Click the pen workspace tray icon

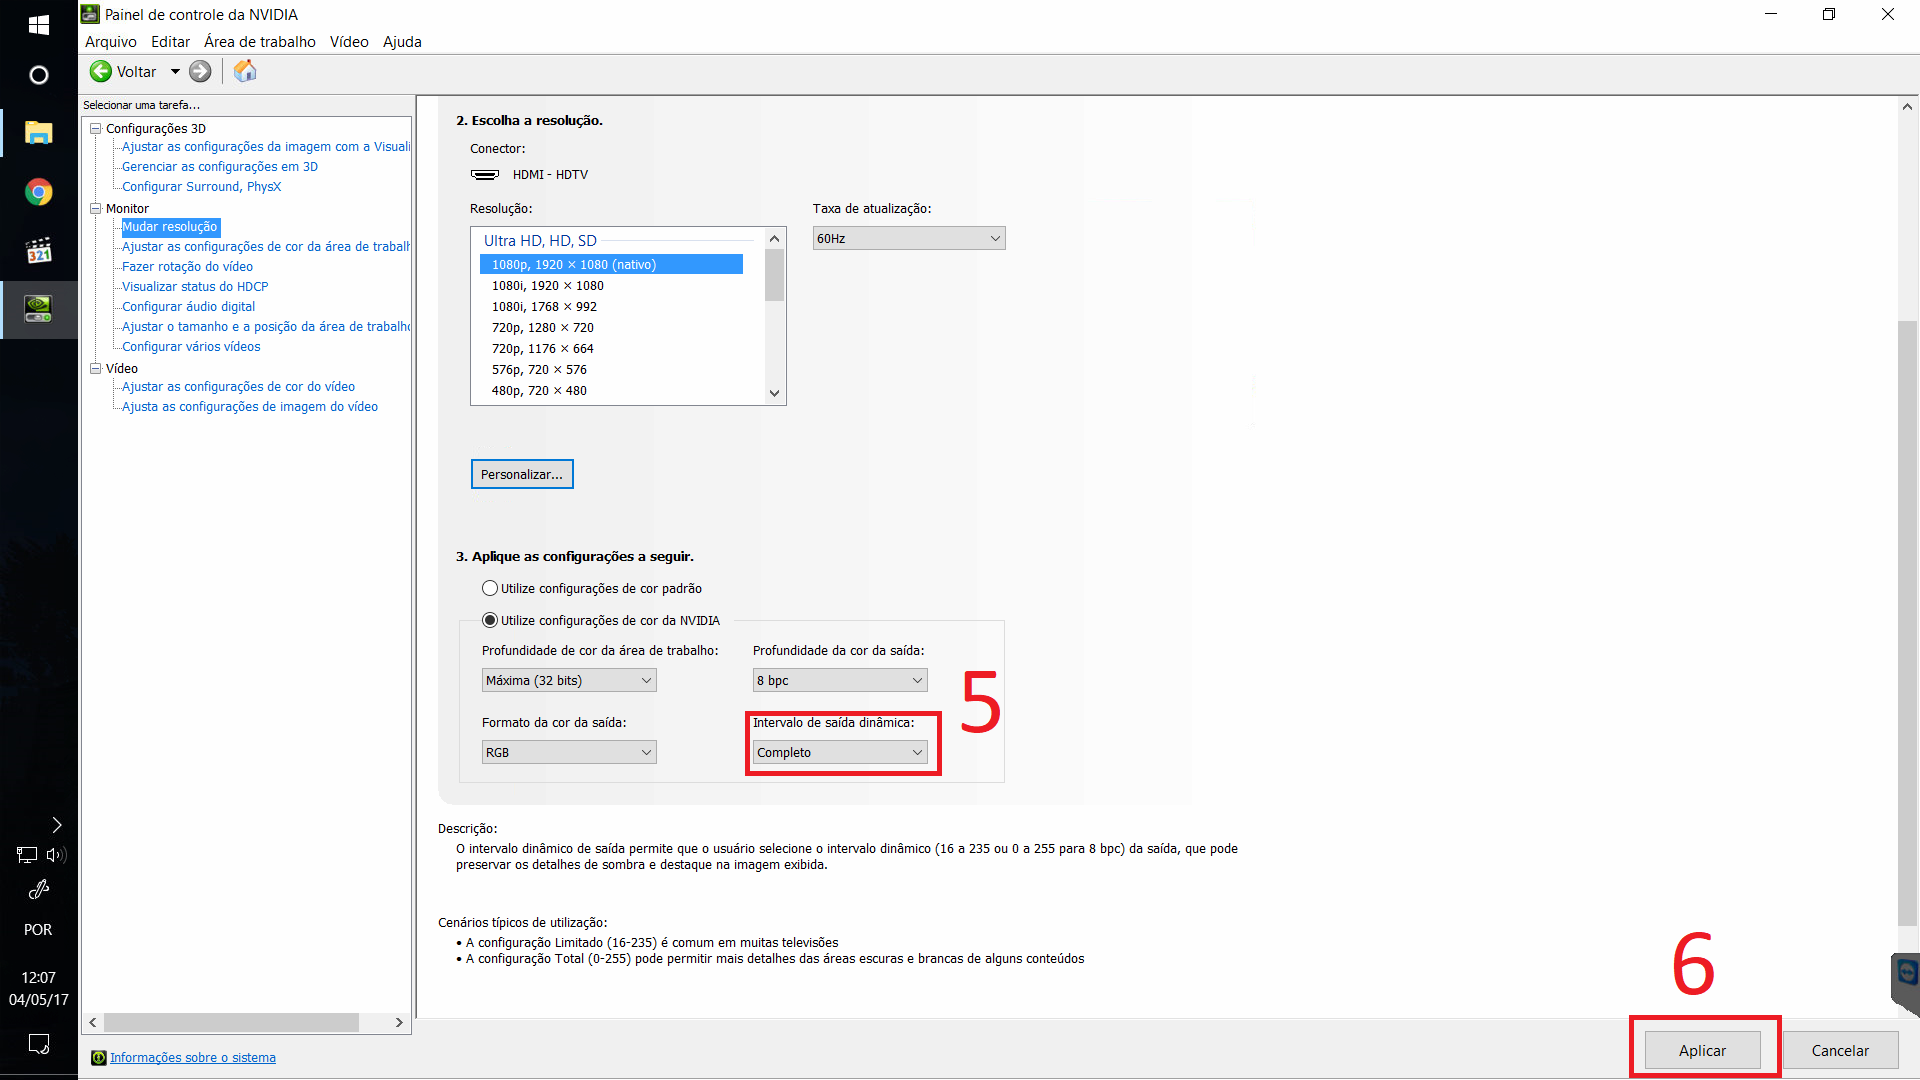[x=39, y=889]
